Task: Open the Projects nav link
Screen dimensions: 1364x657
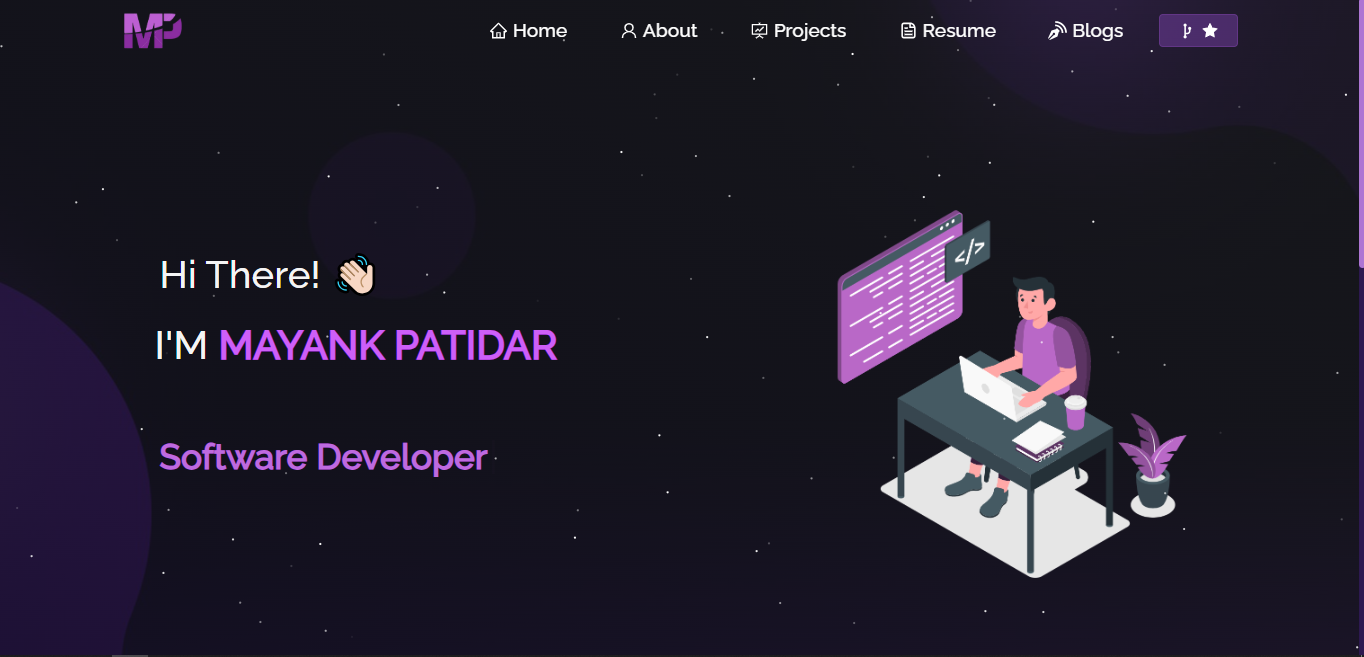Action: pyautogui.click(x=798, y=31)
